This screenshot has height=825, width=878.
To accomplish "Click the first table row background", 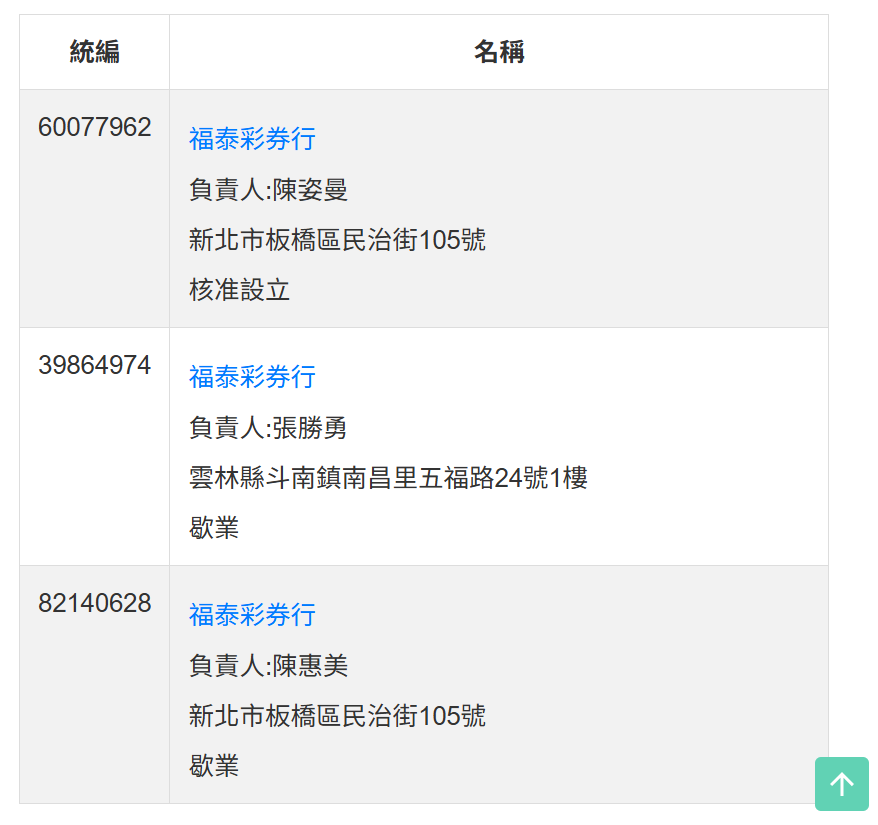I will click(x=650, y=207).
